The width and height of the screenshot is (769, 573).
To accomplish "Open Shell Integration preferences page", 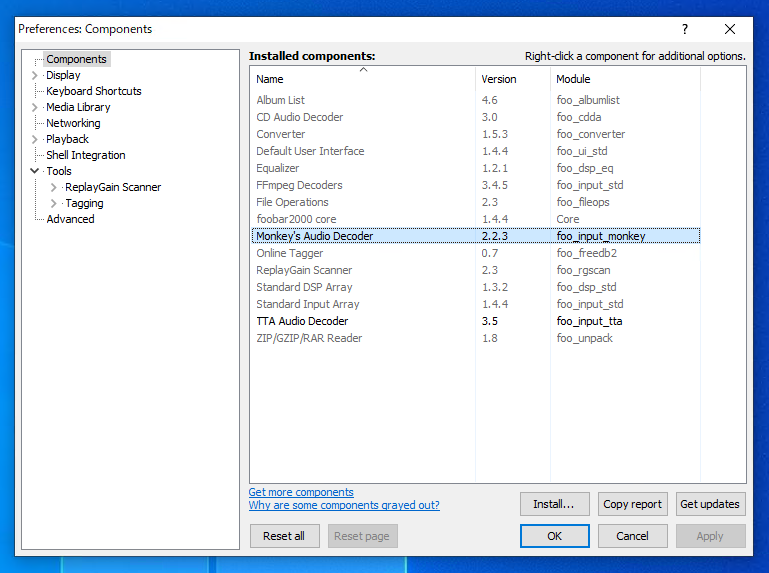I will pyautogui.click(x=86, y=156).
